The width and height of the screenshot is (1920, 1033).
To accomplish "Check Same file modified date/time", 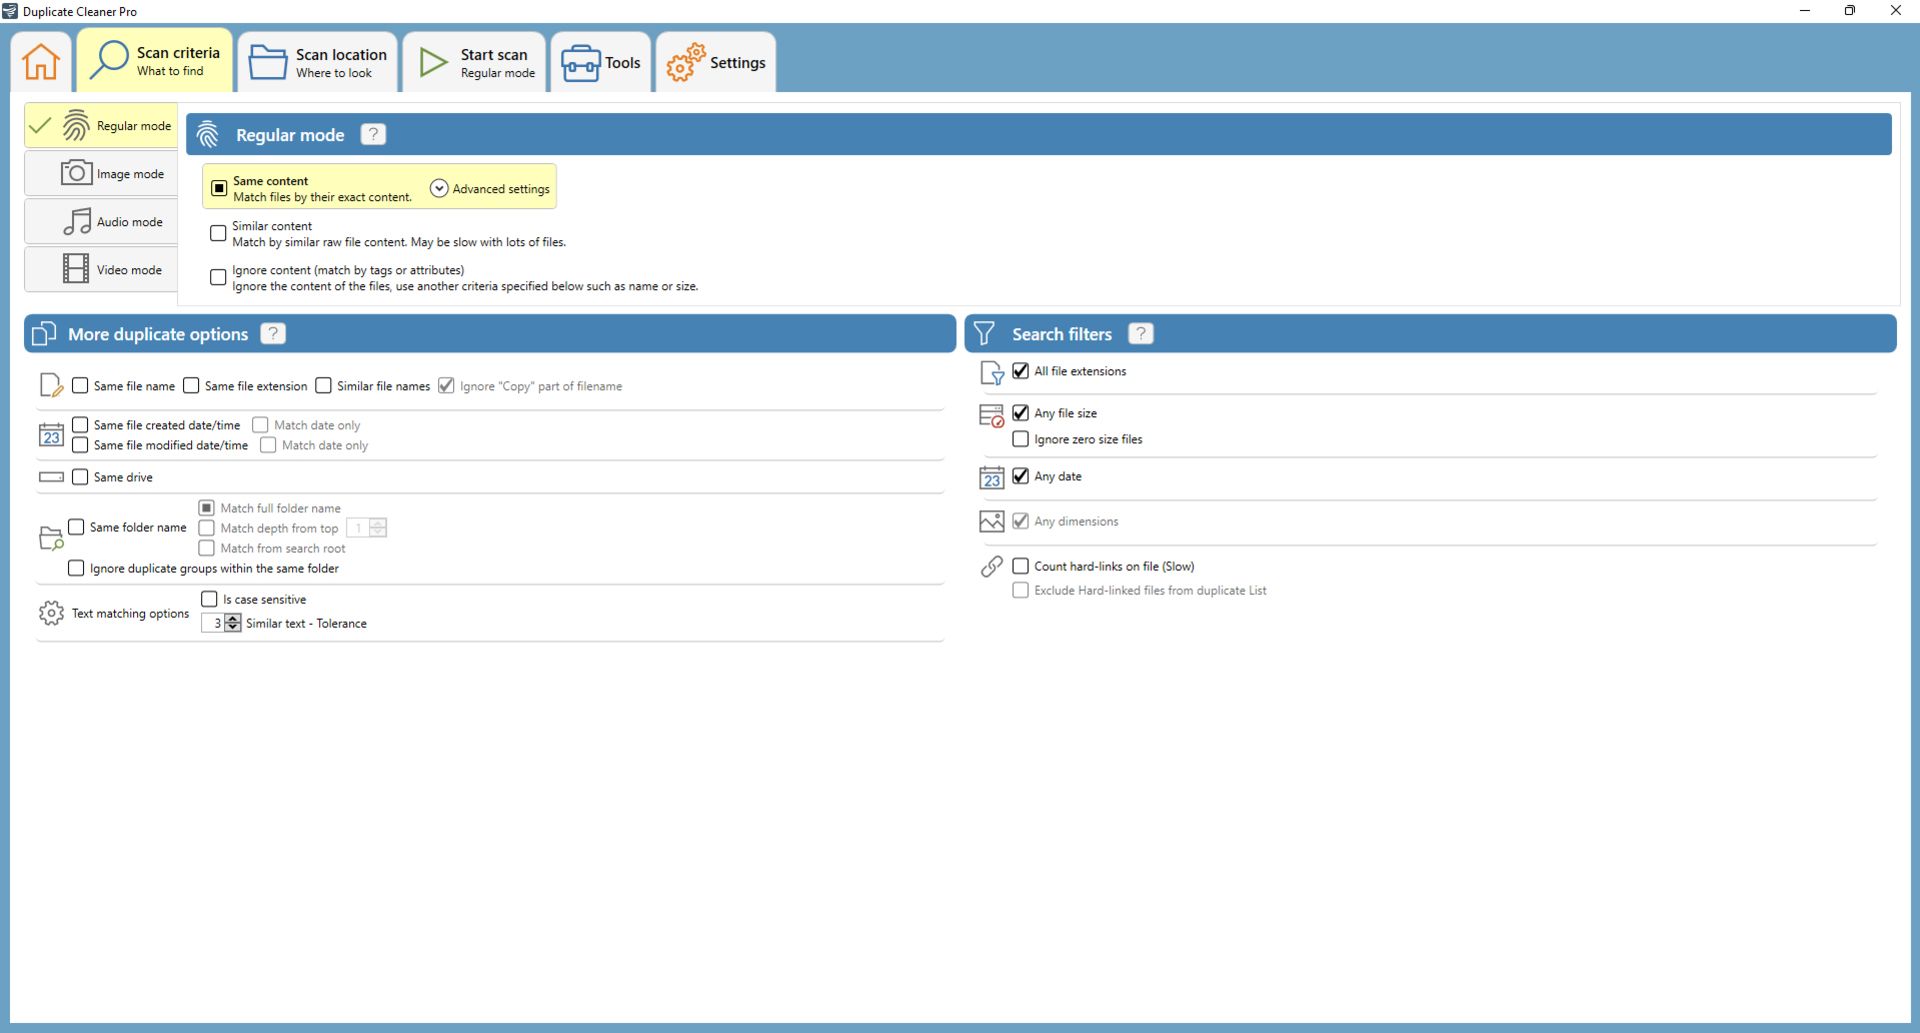I will pyautogui.click(x=80, y=444).
